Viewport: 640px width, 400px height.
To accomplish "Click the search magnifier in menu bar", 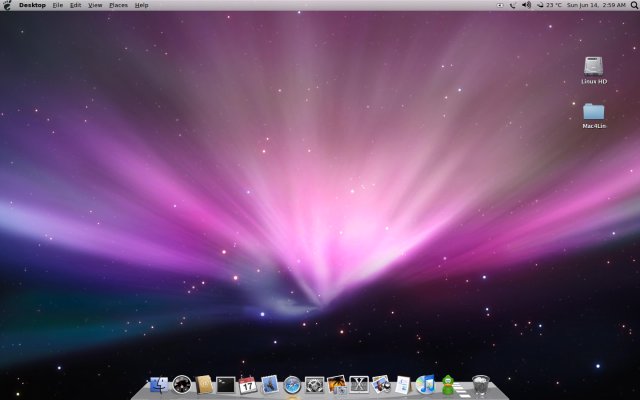I will (632, 5).
